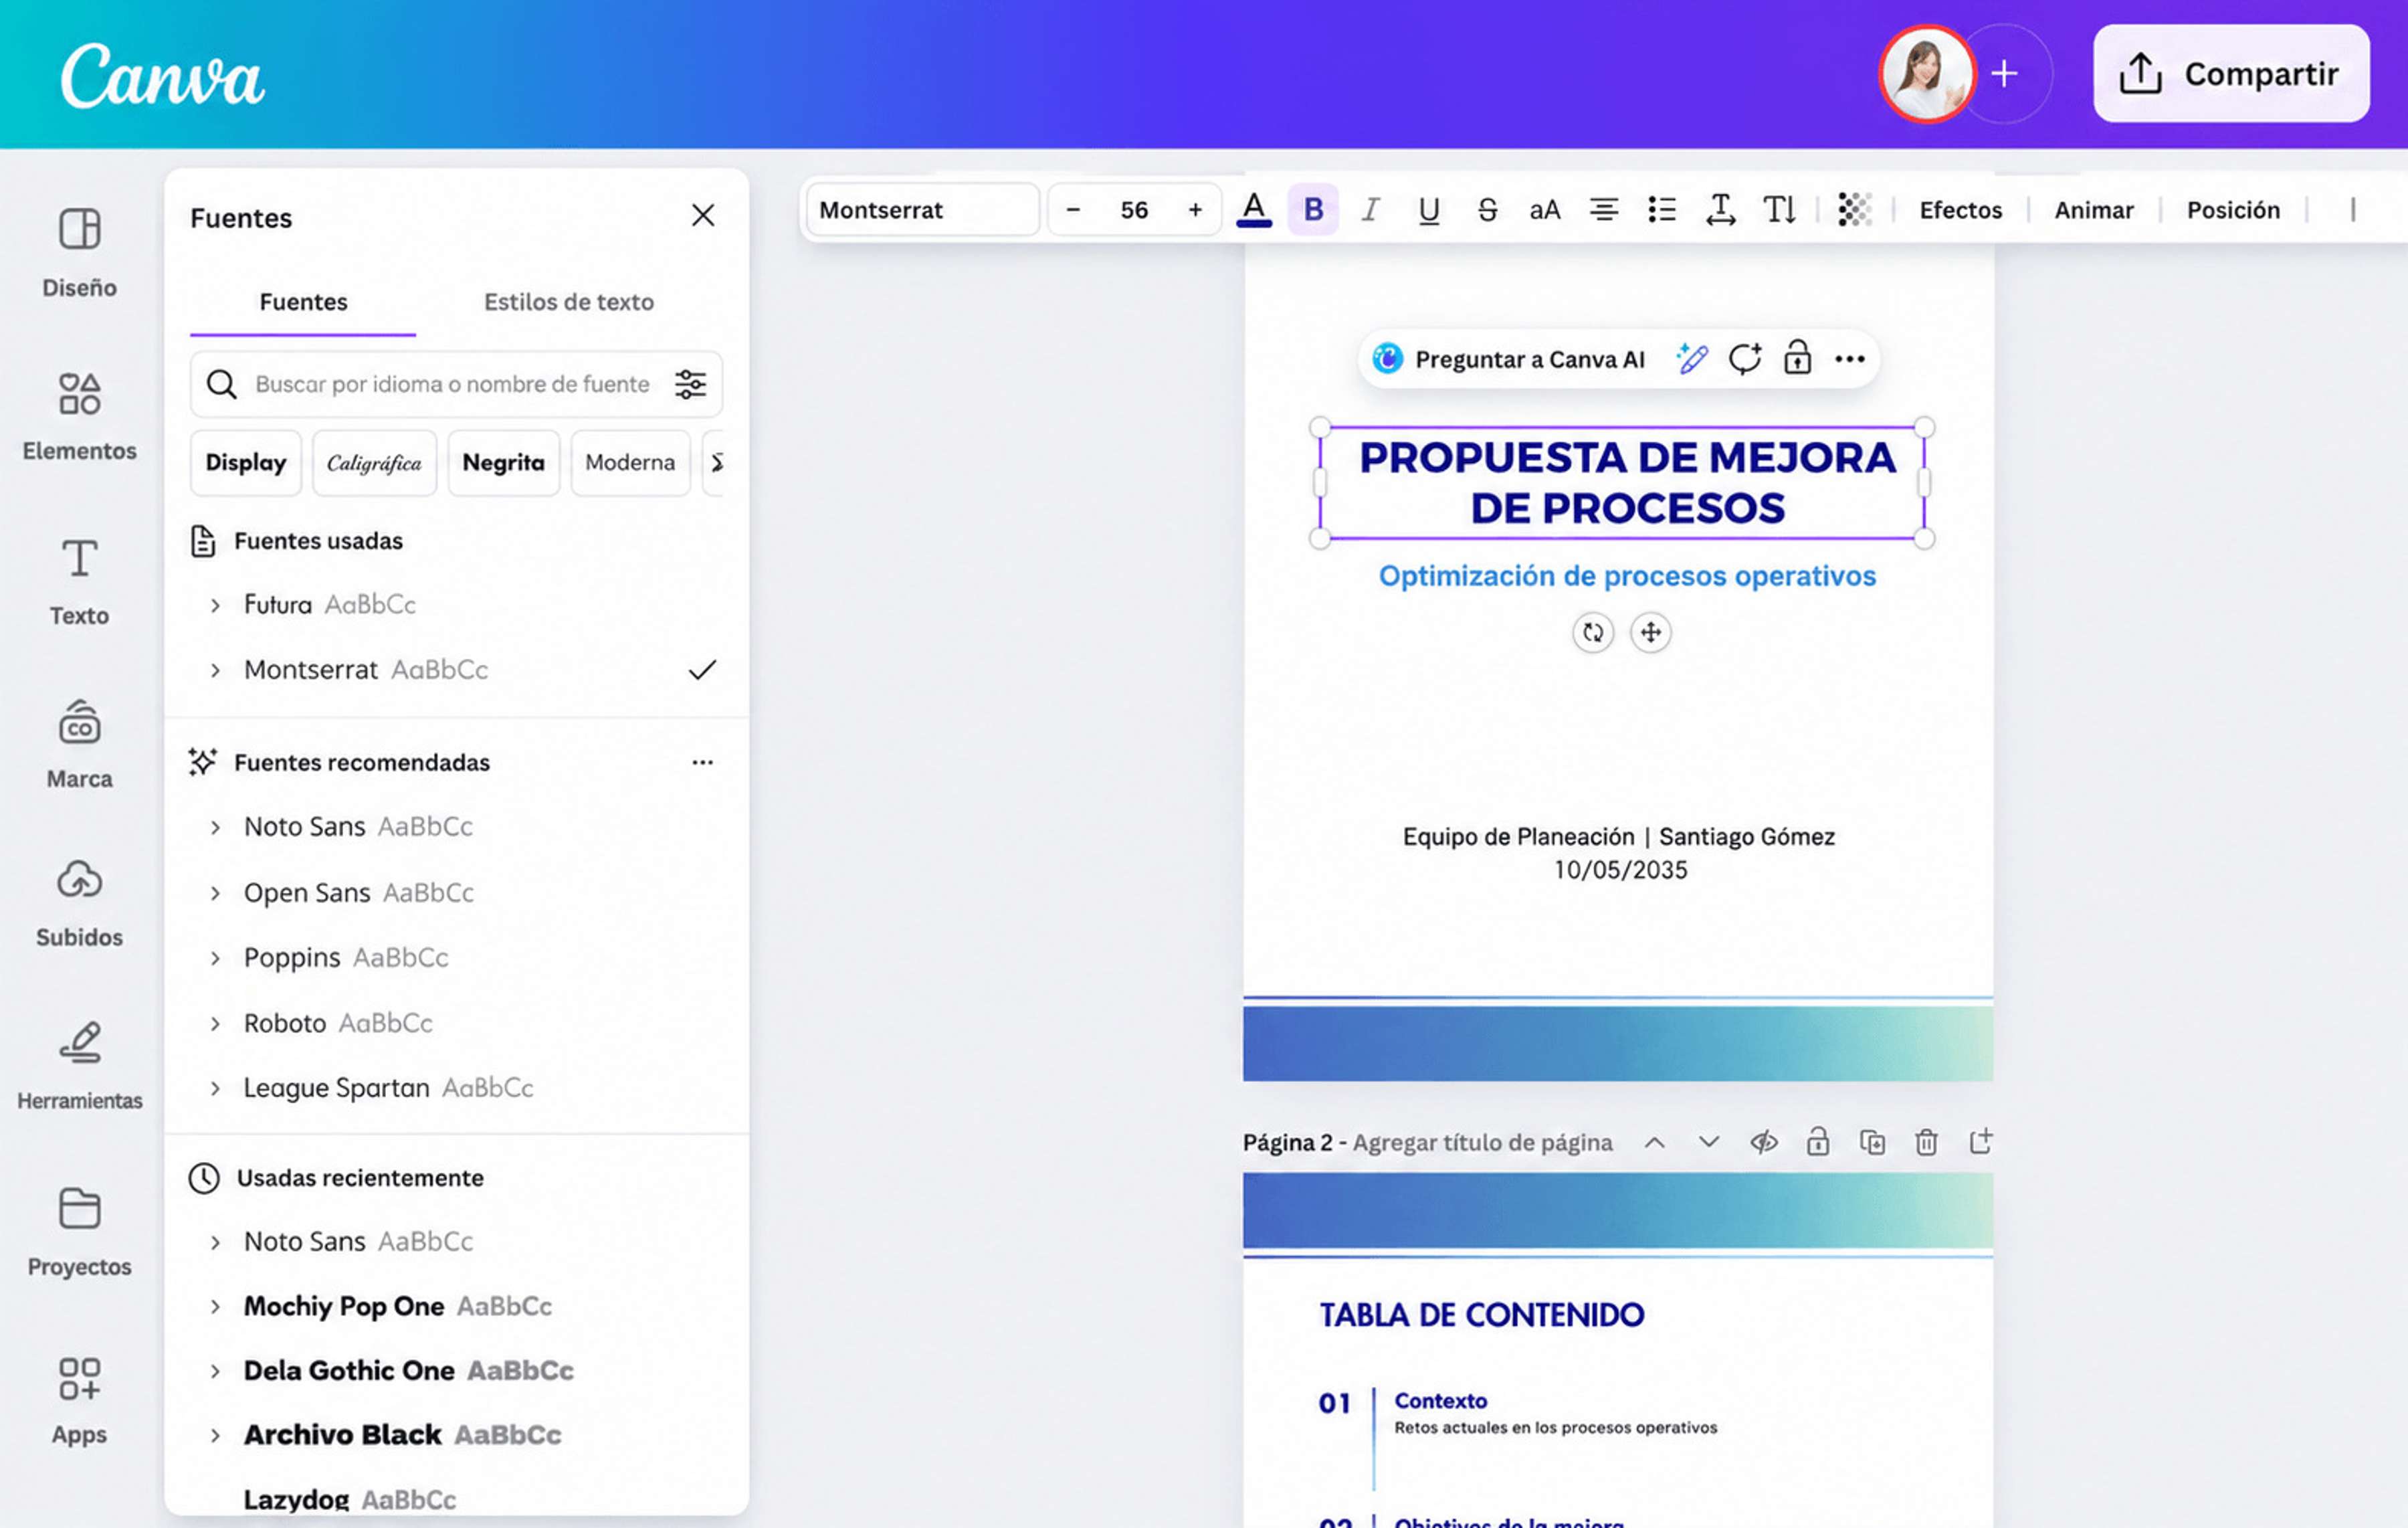This screenshot has height=1528, width=2408.
Task: Lock the selected title element
Action: click(x=1797, y=359)
